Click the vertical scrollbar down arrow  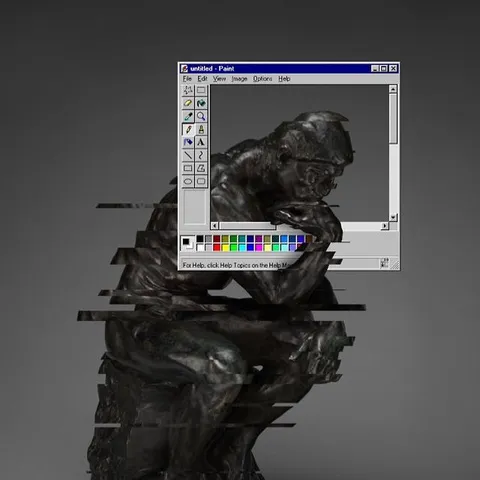coord(393,217)
